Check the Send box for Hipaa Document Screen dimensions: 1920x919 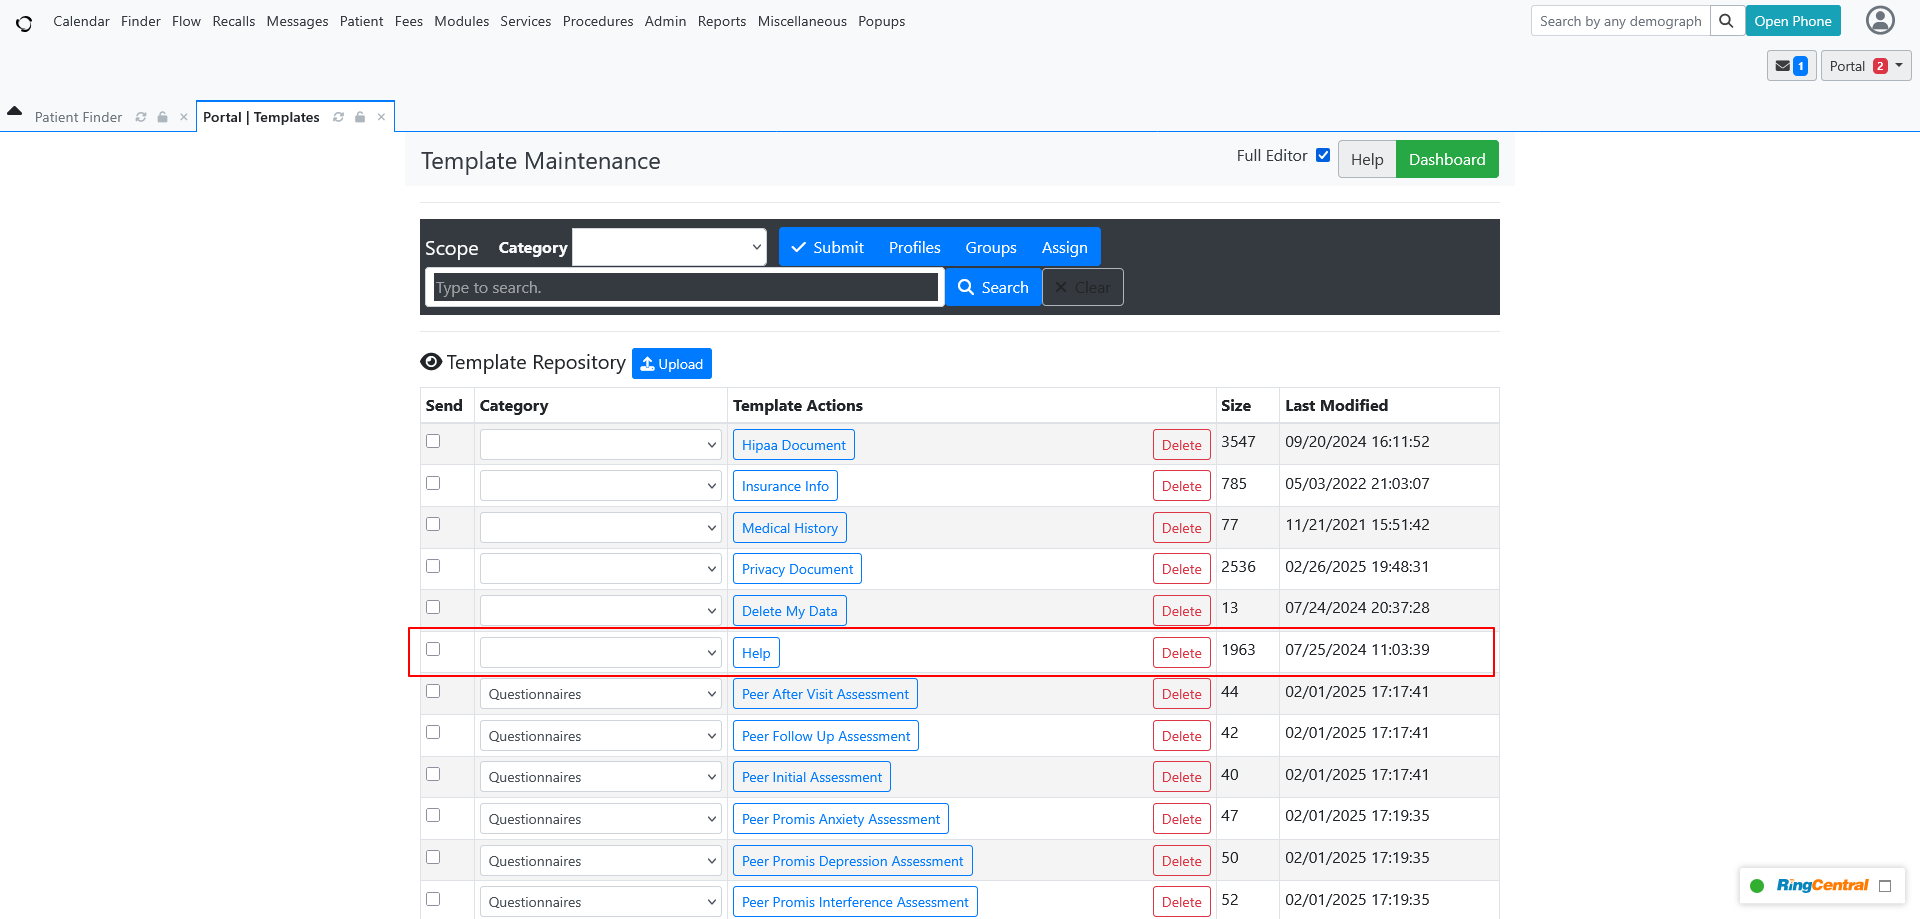pyautogui.click(x=433, y=441)
